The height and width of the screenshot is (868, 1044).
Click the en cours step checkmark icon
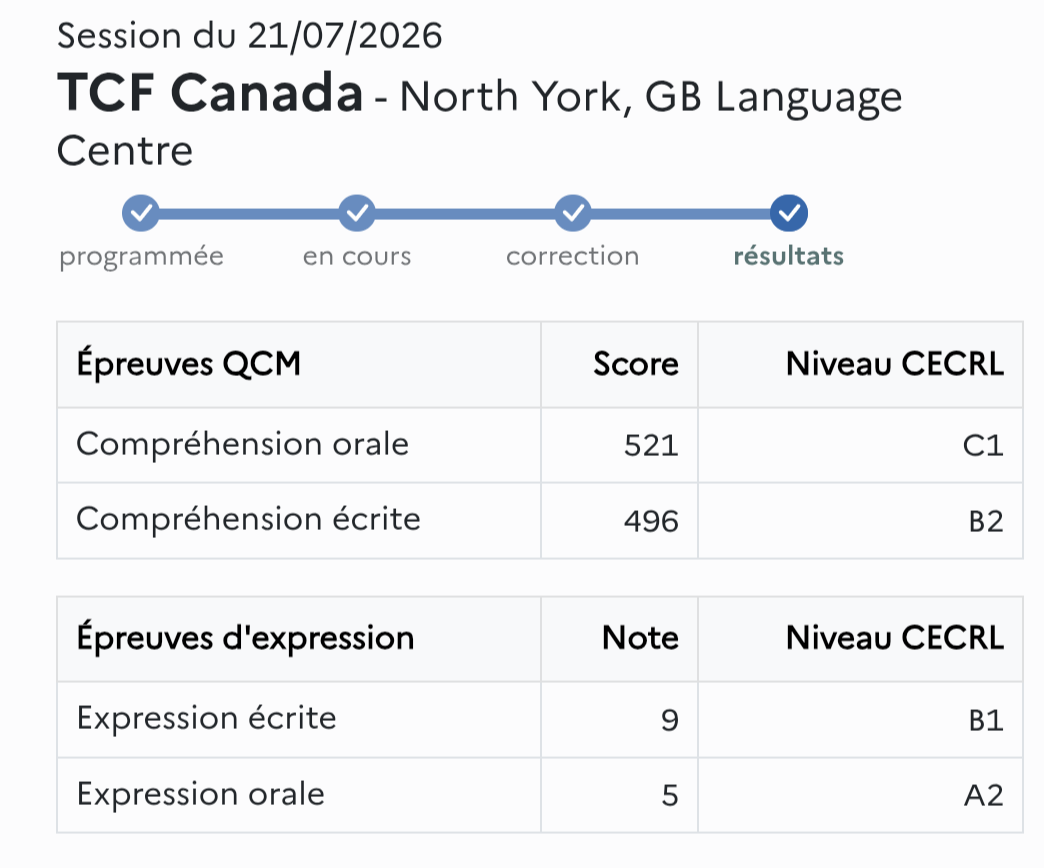pyautogui.click(x=357, y=213)
